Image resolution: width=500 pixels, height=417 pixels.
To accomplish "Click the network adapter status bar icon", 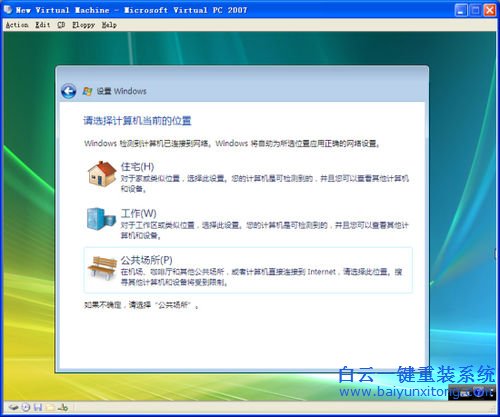I will (63, 407).
